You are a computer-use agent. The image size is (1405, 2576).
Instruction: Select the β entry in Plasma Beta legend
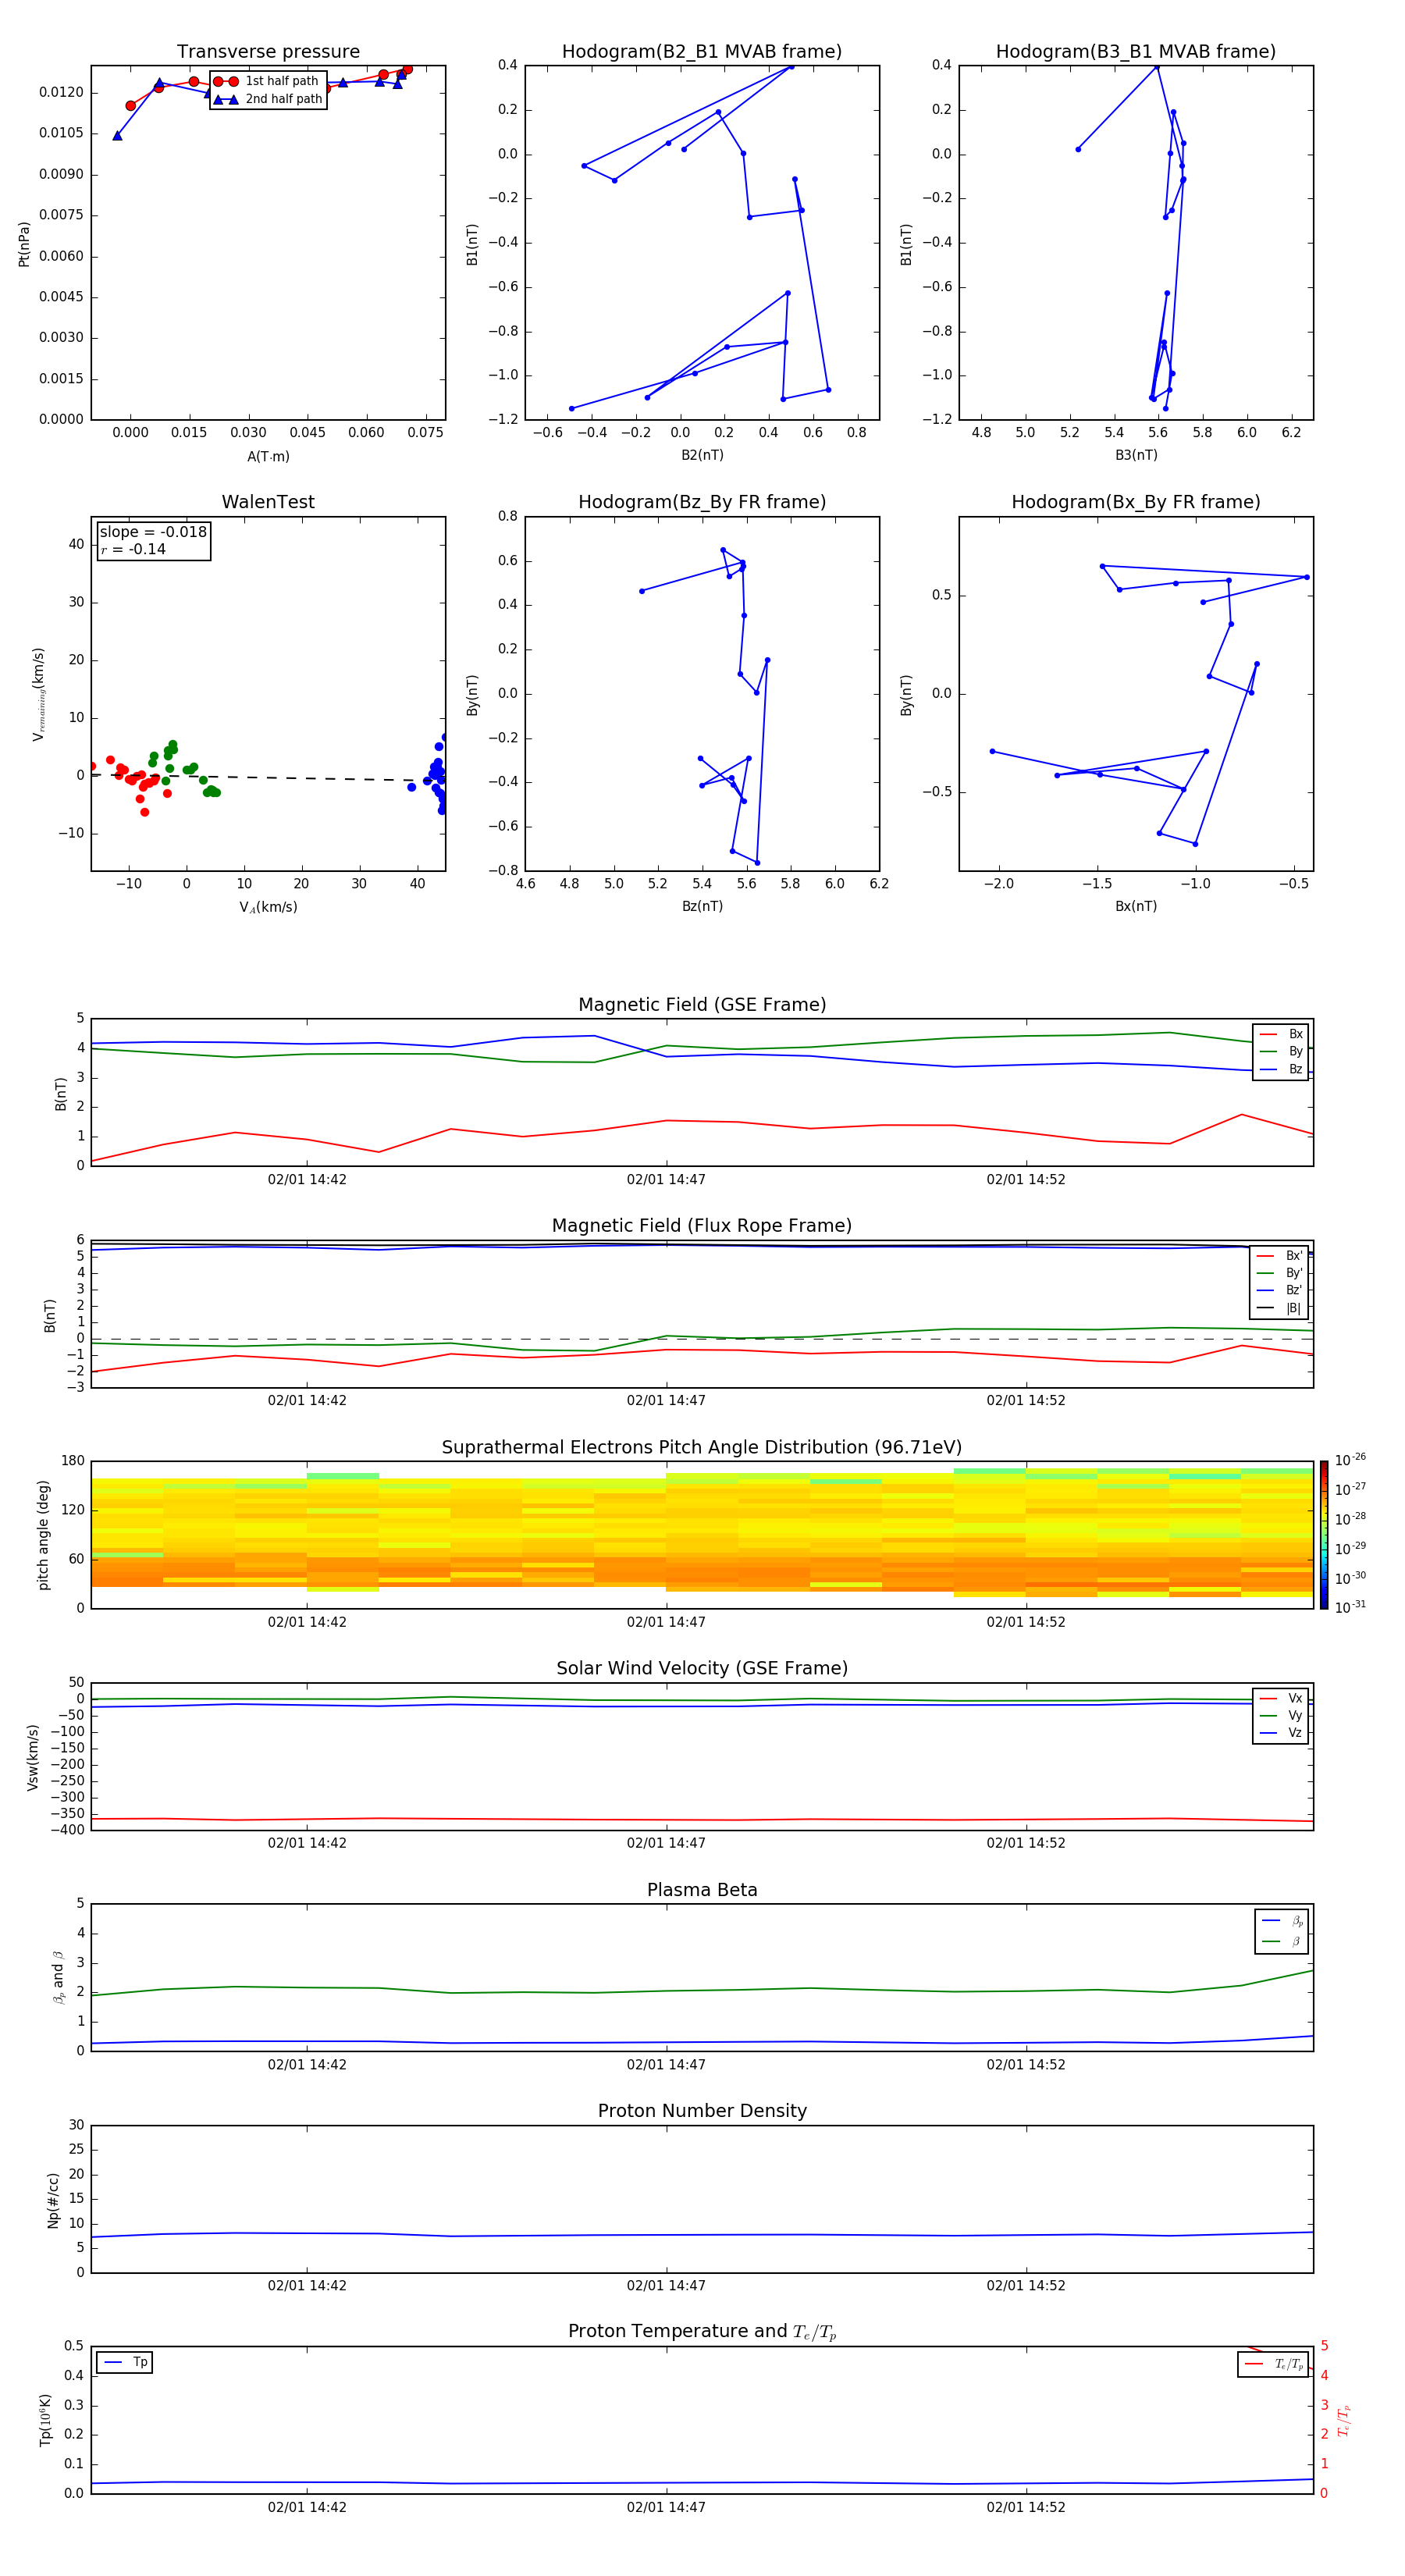pos(1282,1941)
